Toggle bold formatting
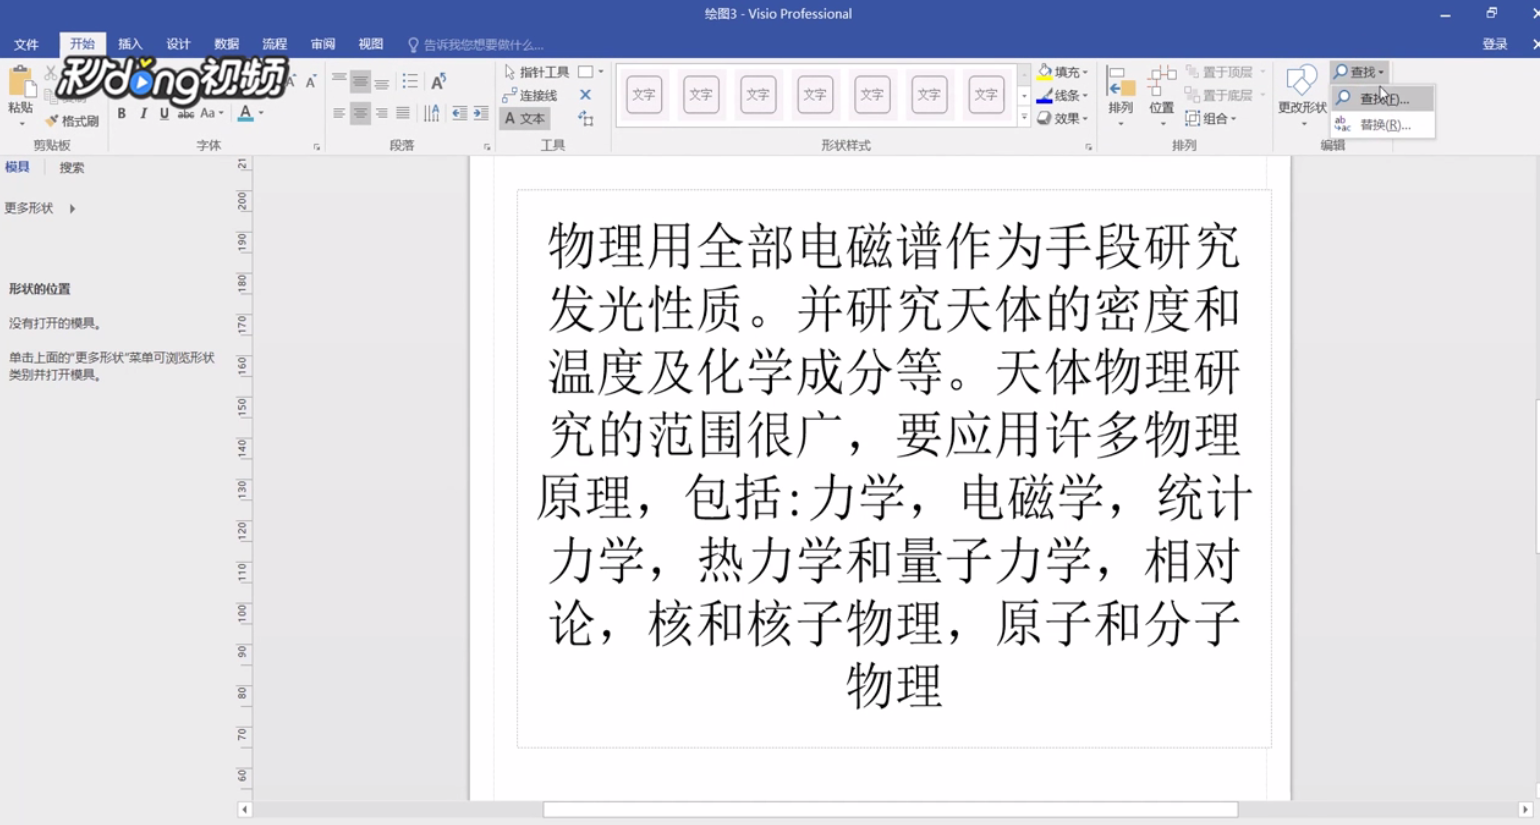The image size is (1540, 825). [121, 114]
